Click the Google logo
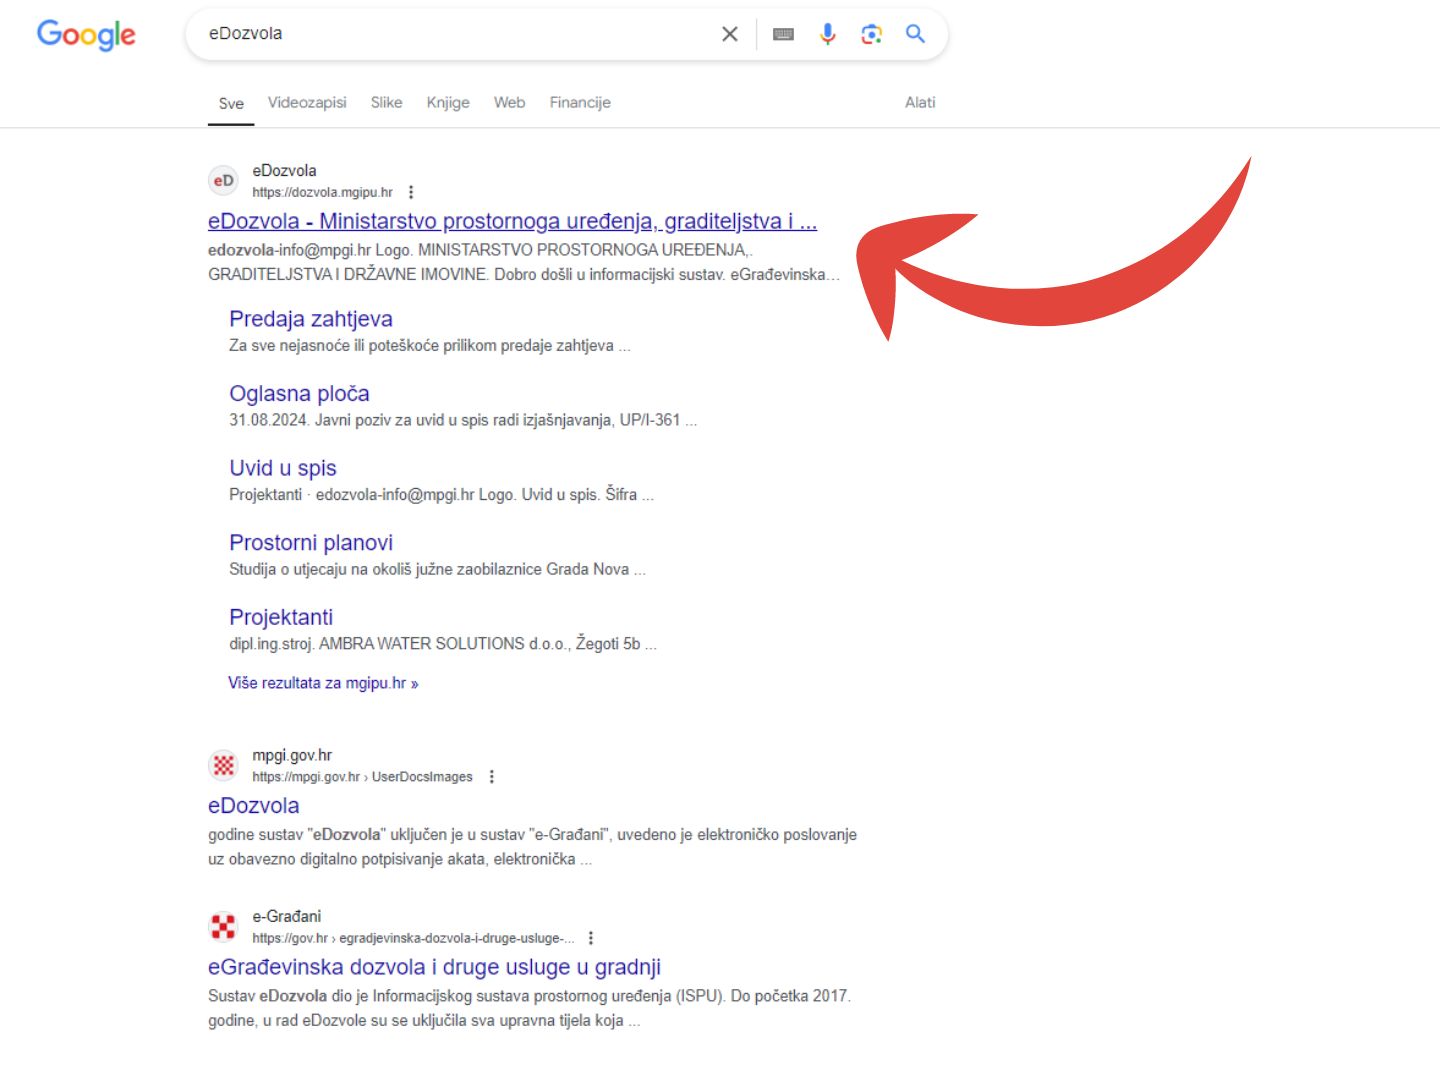The image size is (1440, 1080). pos(86,35)
